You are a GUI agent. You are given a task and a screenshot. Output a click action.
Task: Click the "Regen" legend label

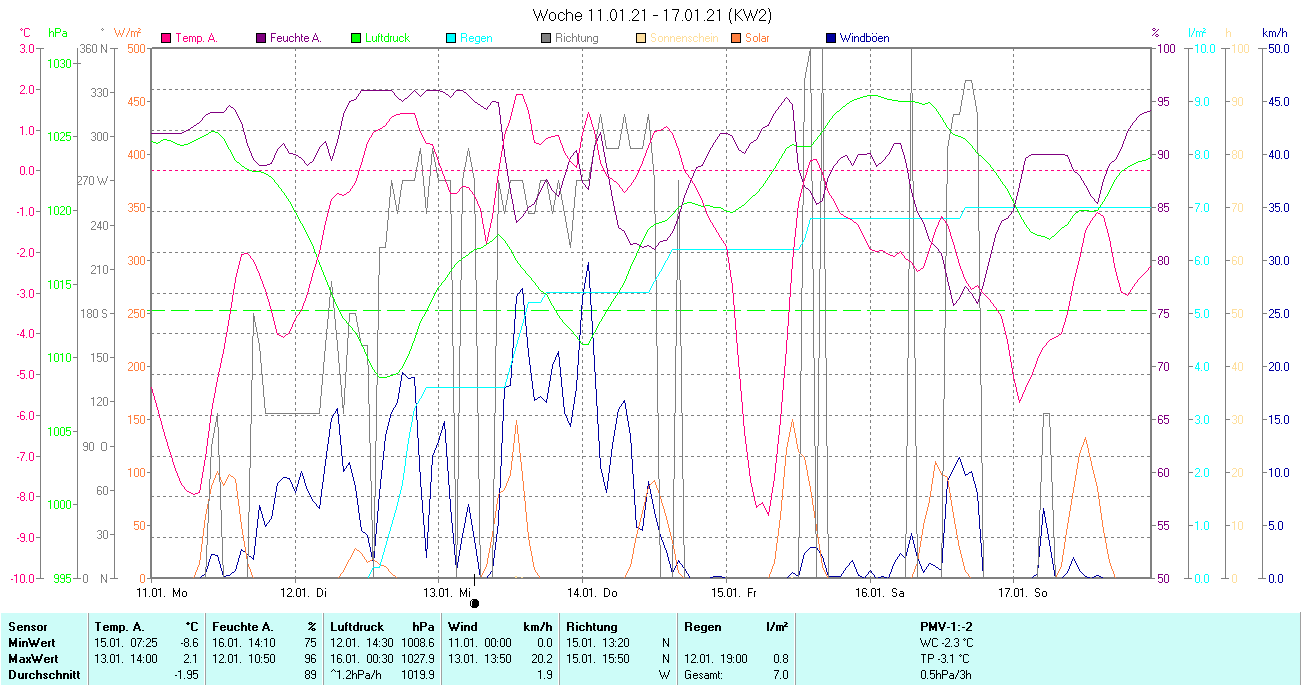[476, 38]
